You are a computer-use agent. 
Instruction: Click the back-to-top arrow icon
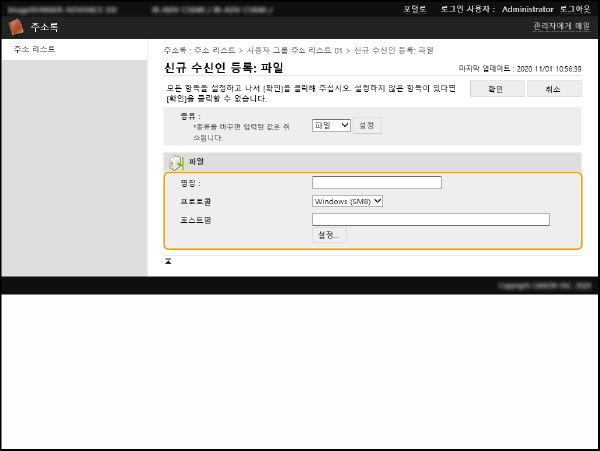pyautogui.click(x=168, y=260)
